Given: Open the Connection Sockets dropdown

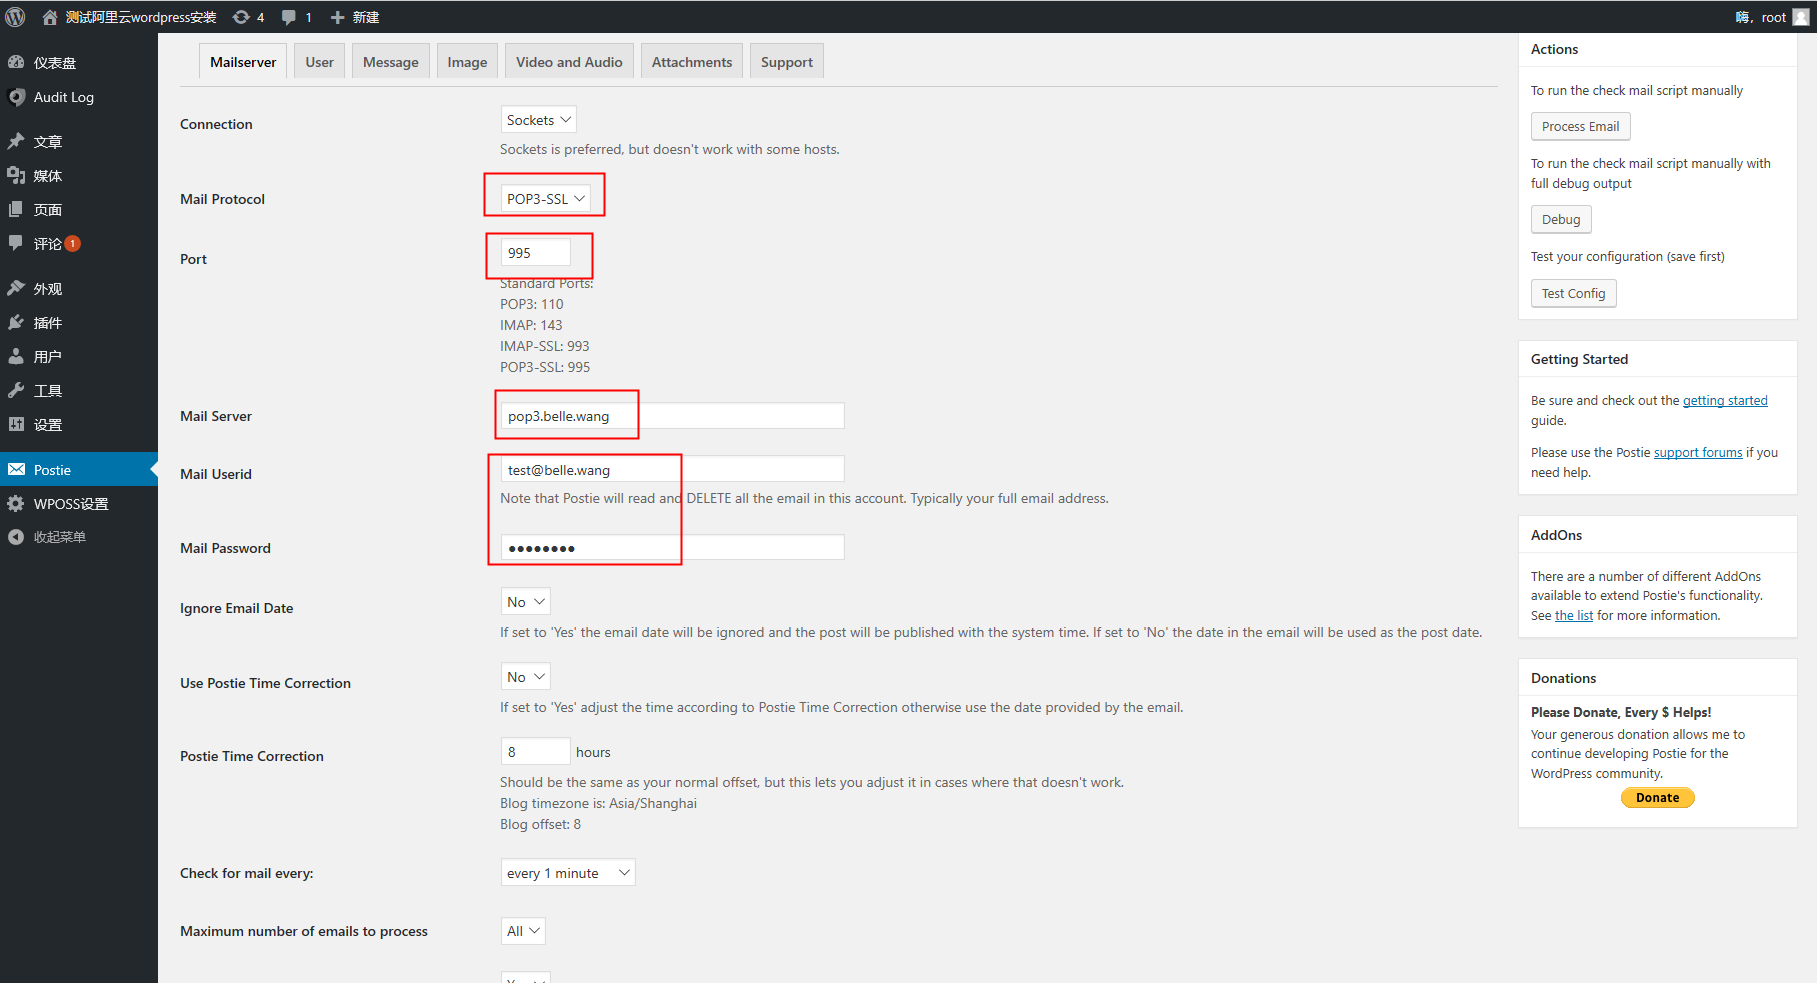Looking at the screenshot, I should pos(538,120).
